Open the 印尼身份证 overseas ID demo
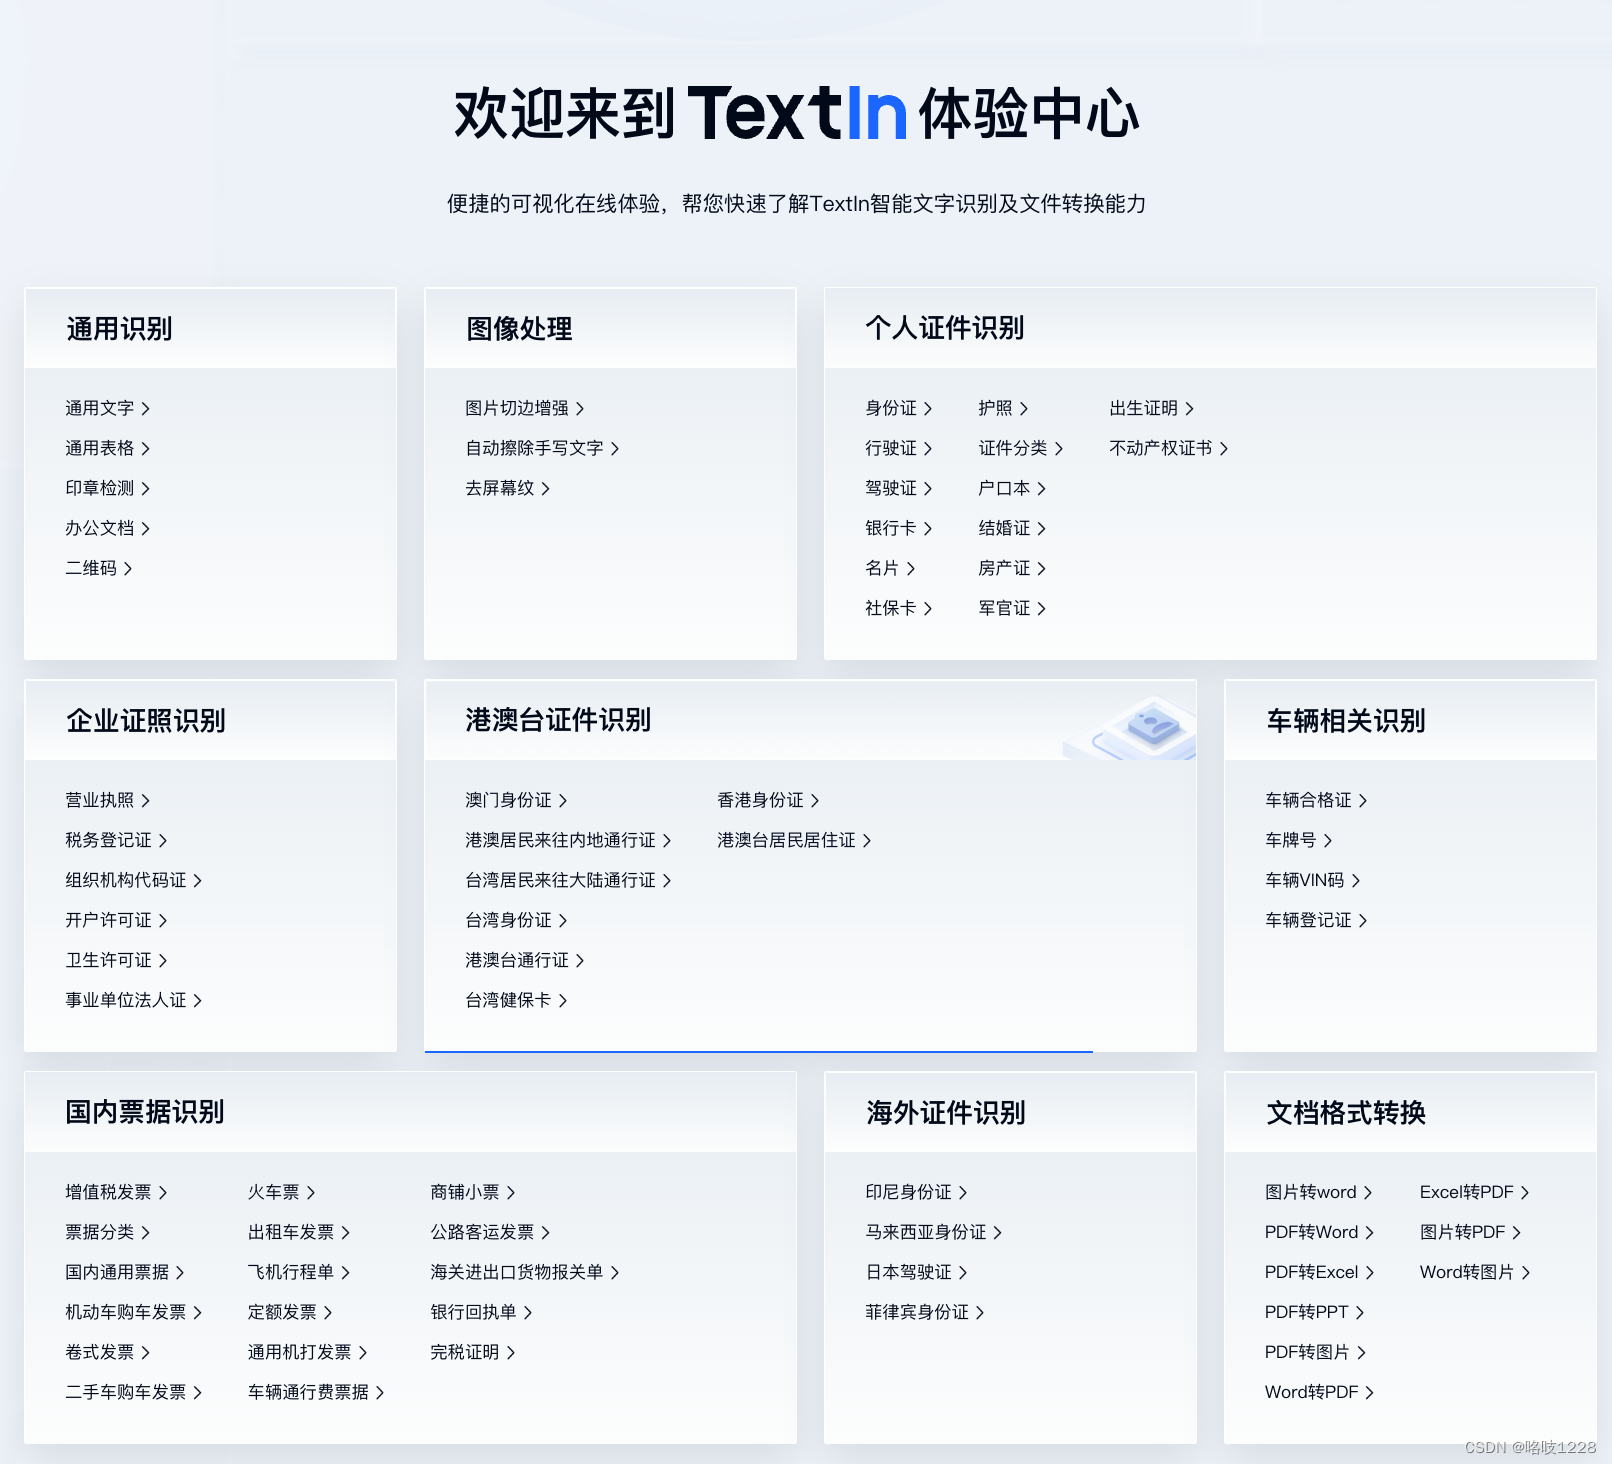Viewport: 1612px width, 1464px height. coord(911,1191)
